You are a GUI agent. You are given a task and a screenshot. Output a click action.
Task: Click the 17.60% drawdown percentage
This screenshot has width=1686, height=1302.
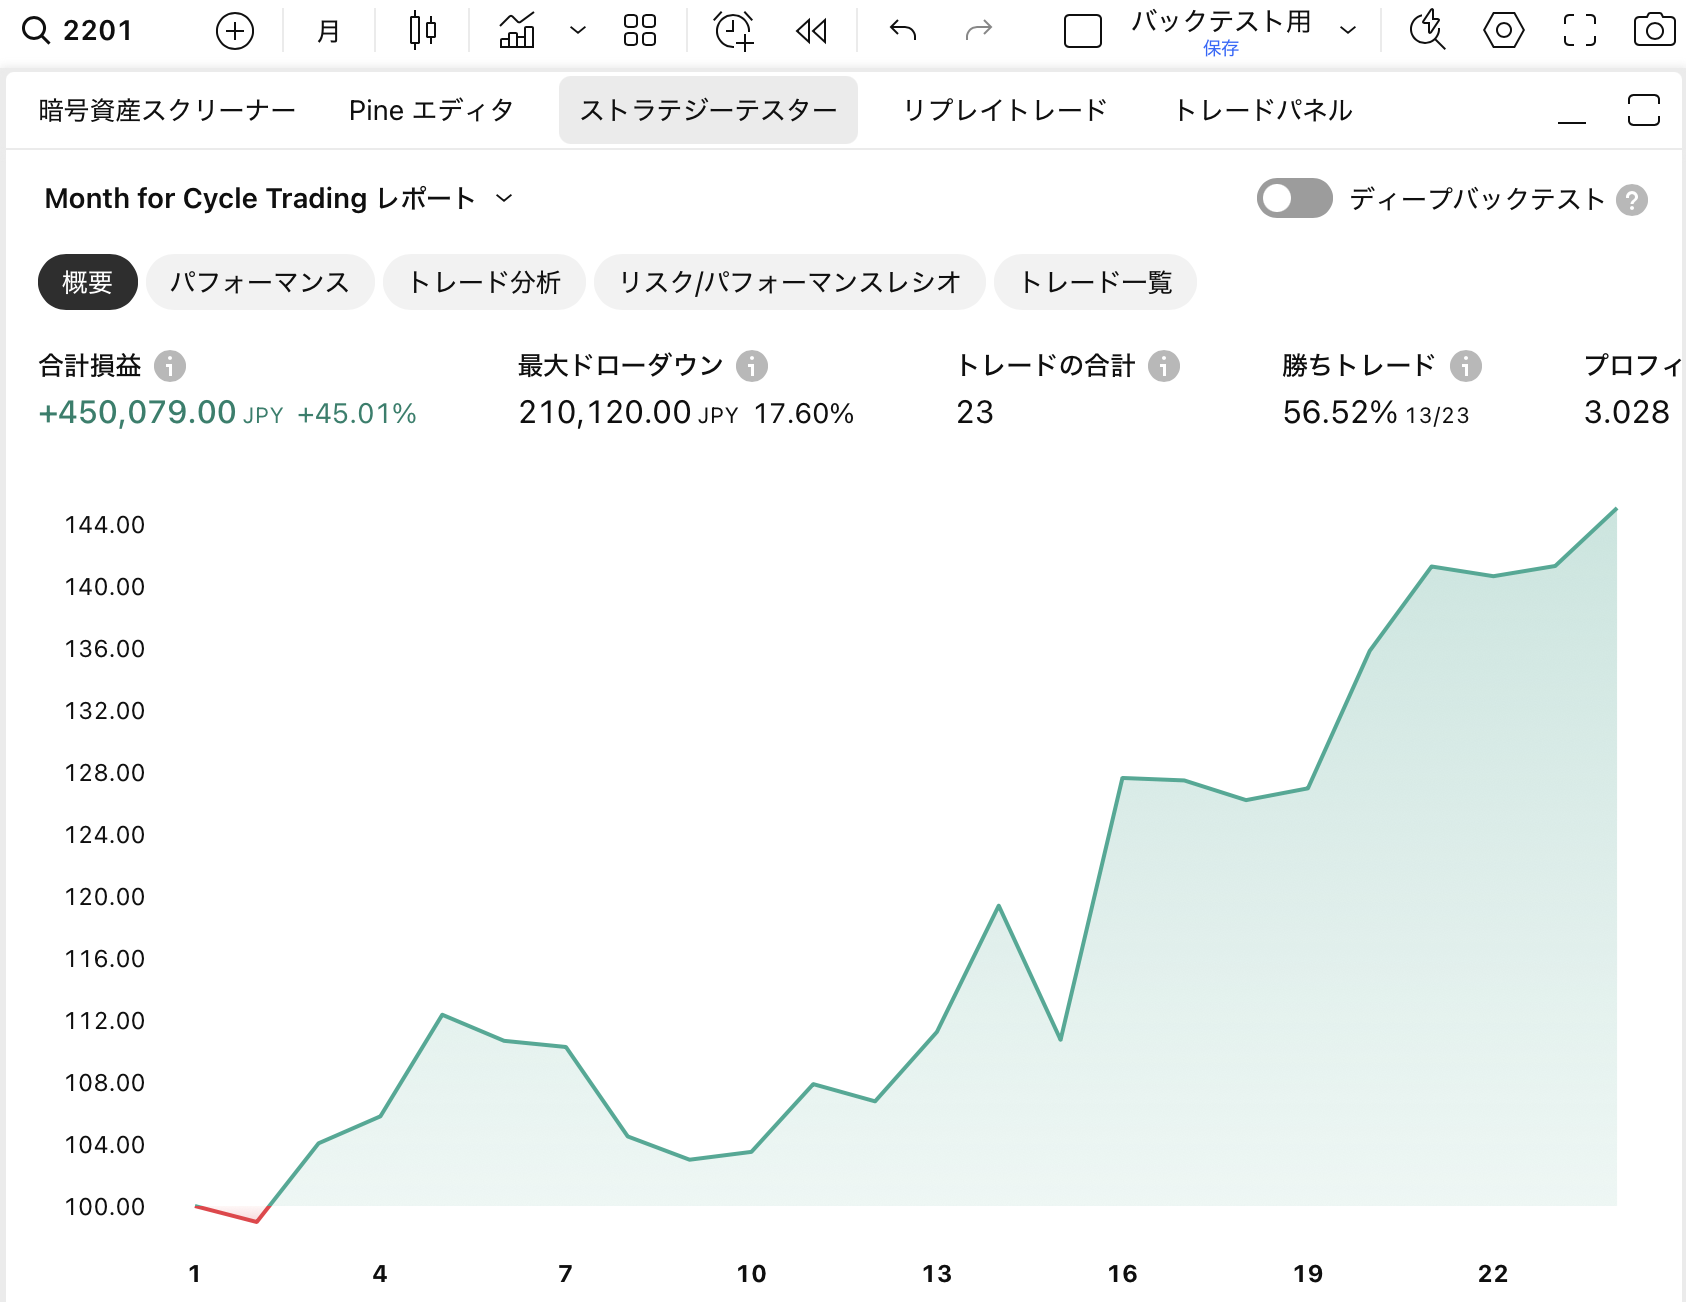pos(804,413)
